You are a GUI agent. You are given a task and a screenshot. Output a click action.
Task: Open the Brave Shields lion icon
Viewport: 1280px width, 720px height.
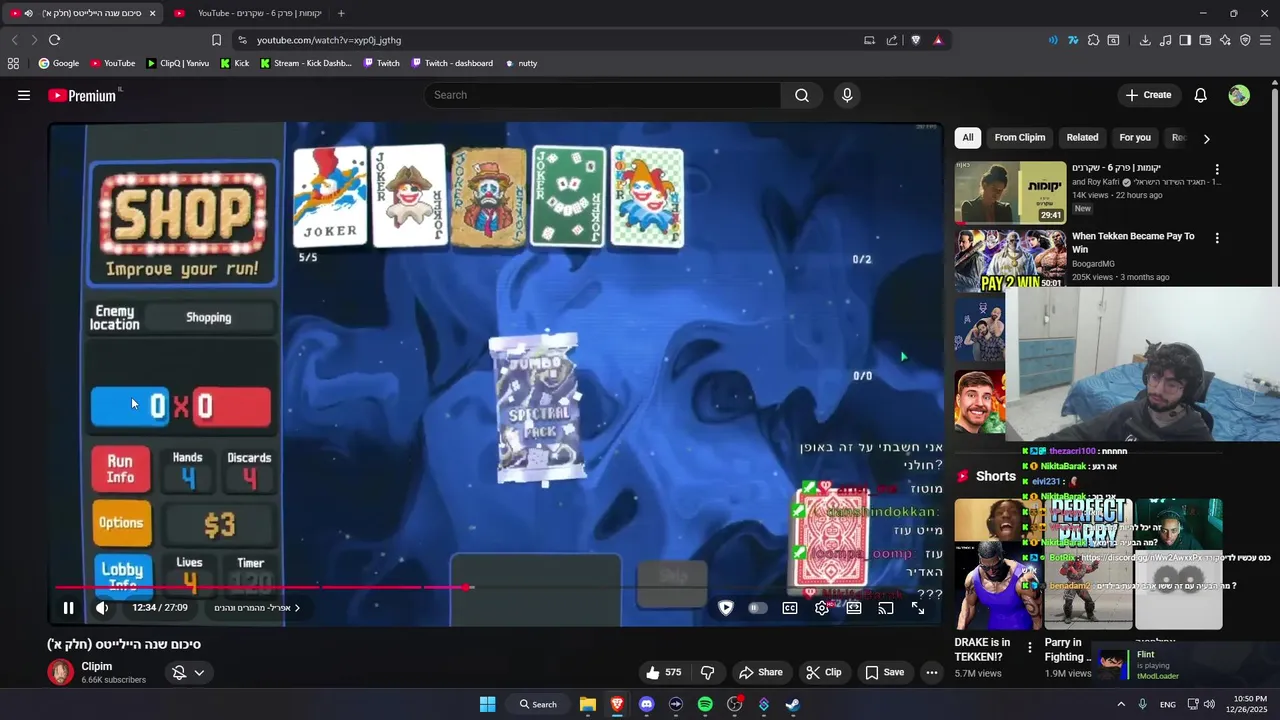click(915, 40)
